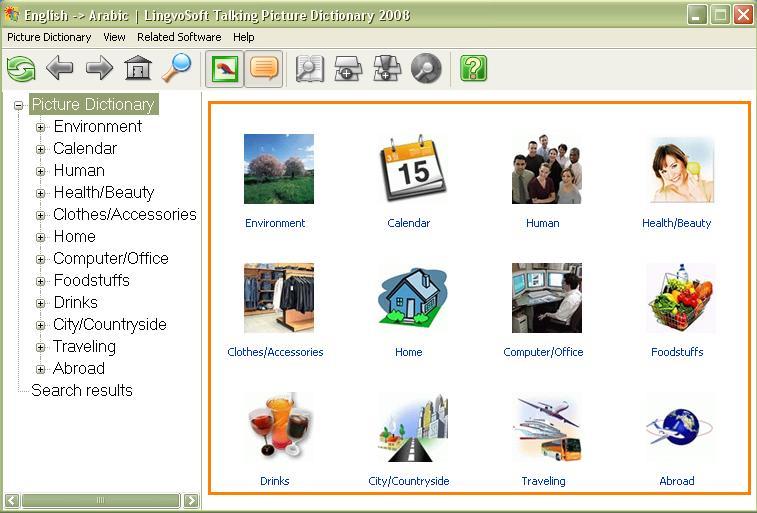Select Picture Dictionary in the tree
Image resolution: width=757 pixels, height=513 pixels.
[x=94, y=104]
